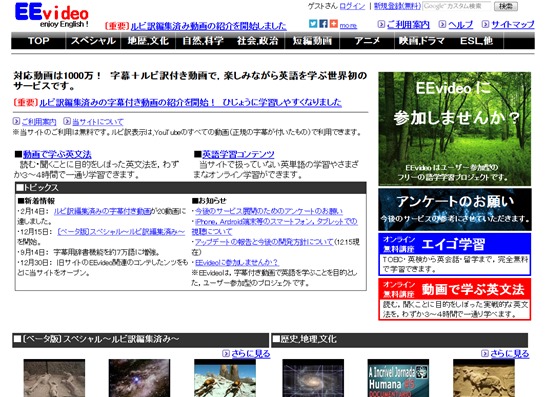Image resolution: width=546 pixels, height=397 pixels.
Task: Open 新規登録(無料) link
Action: 397,6
